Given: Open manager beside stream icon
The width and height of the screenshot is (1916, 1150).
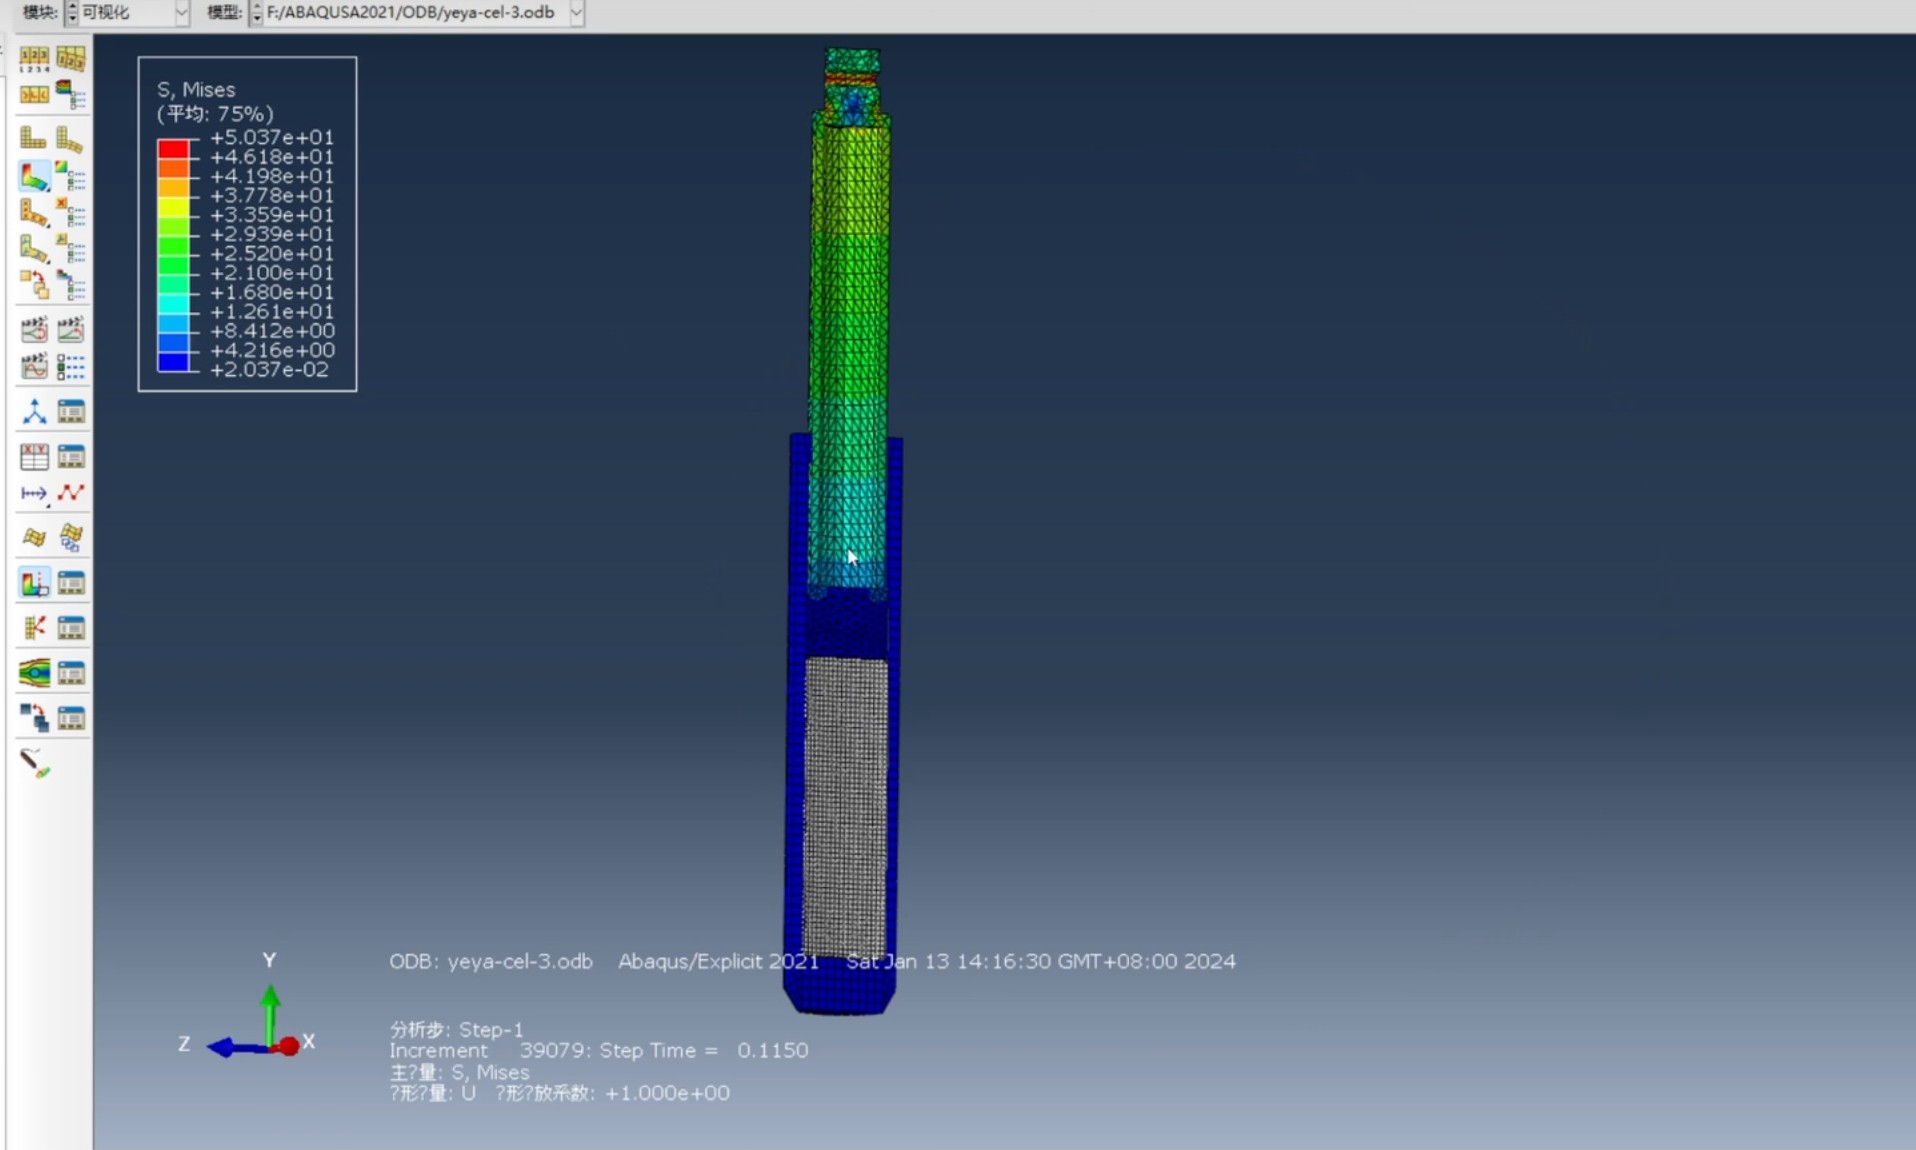Looking at the screenshot, I should 71,673.
